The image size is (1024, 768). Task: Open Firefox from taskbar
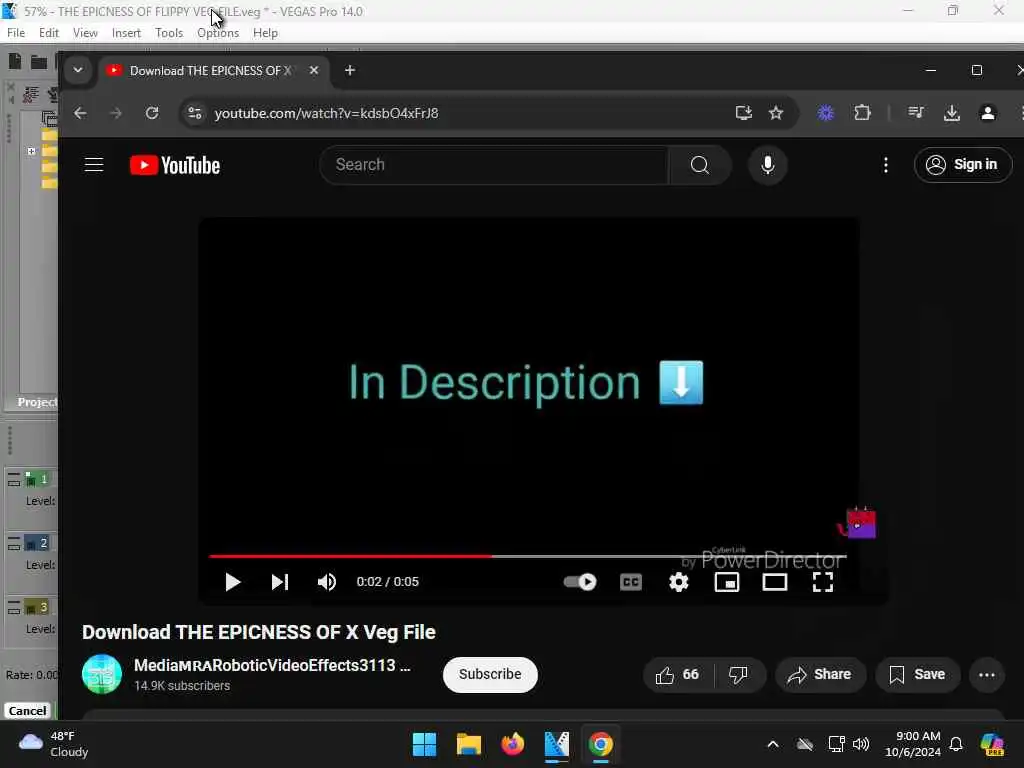[x=513, y=744]
